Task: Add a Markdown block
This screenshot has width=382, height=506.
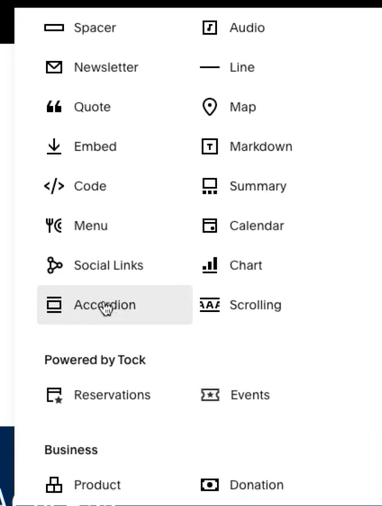Action: [x=247, y=146]
